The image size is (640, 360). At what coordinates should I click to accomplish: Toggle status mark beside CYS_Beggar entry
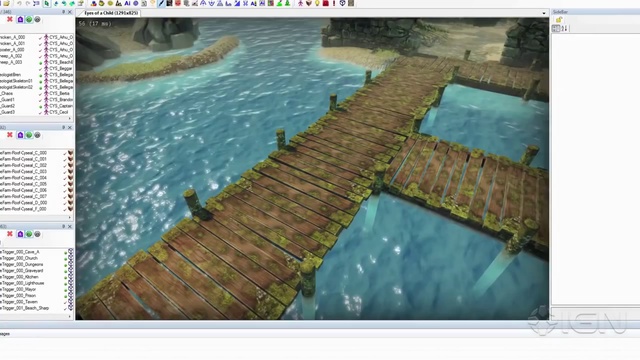pyautogui.click(x=41, y=69)
